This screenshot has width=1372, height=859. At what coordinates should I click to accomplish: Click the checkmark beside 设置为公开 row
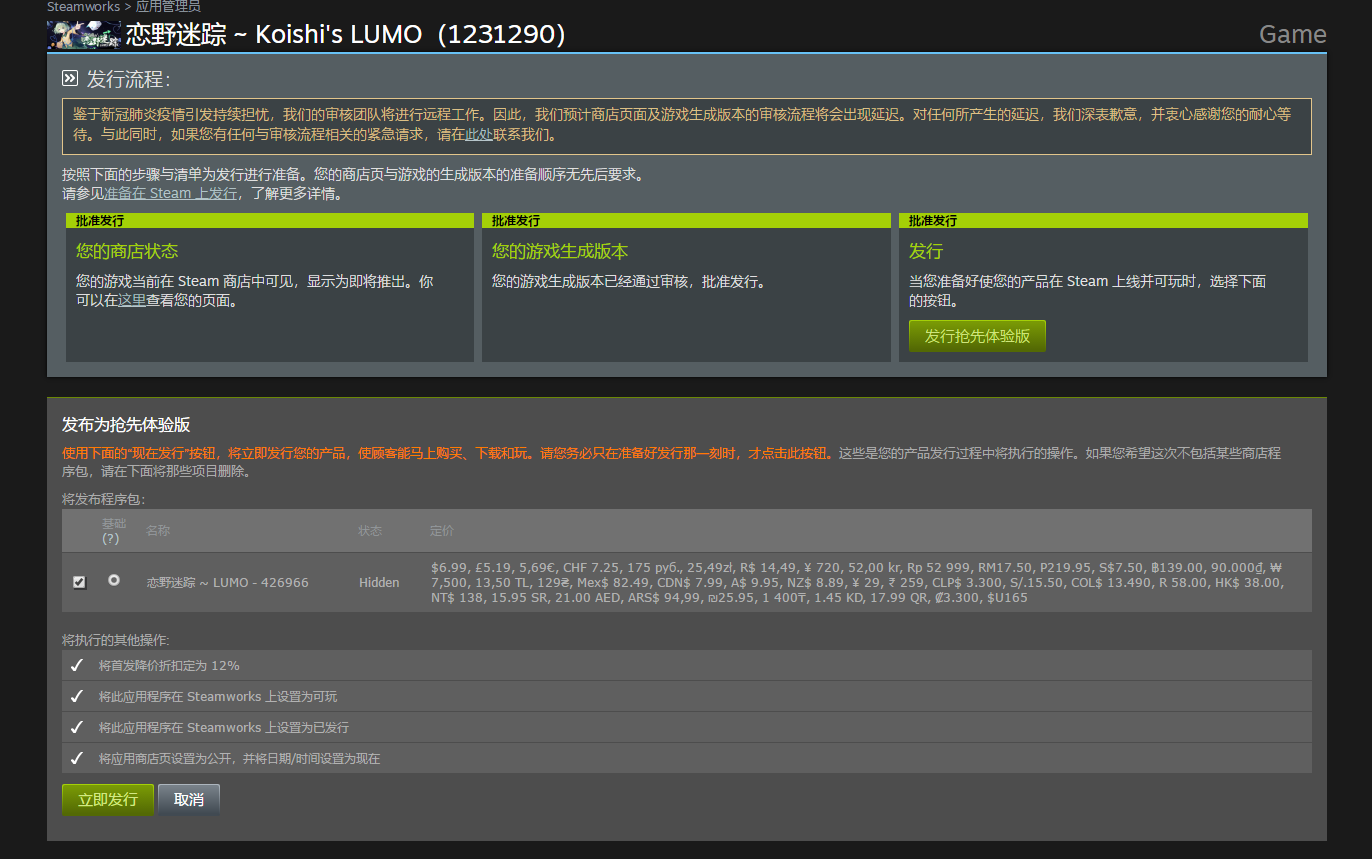click(77, 758)
